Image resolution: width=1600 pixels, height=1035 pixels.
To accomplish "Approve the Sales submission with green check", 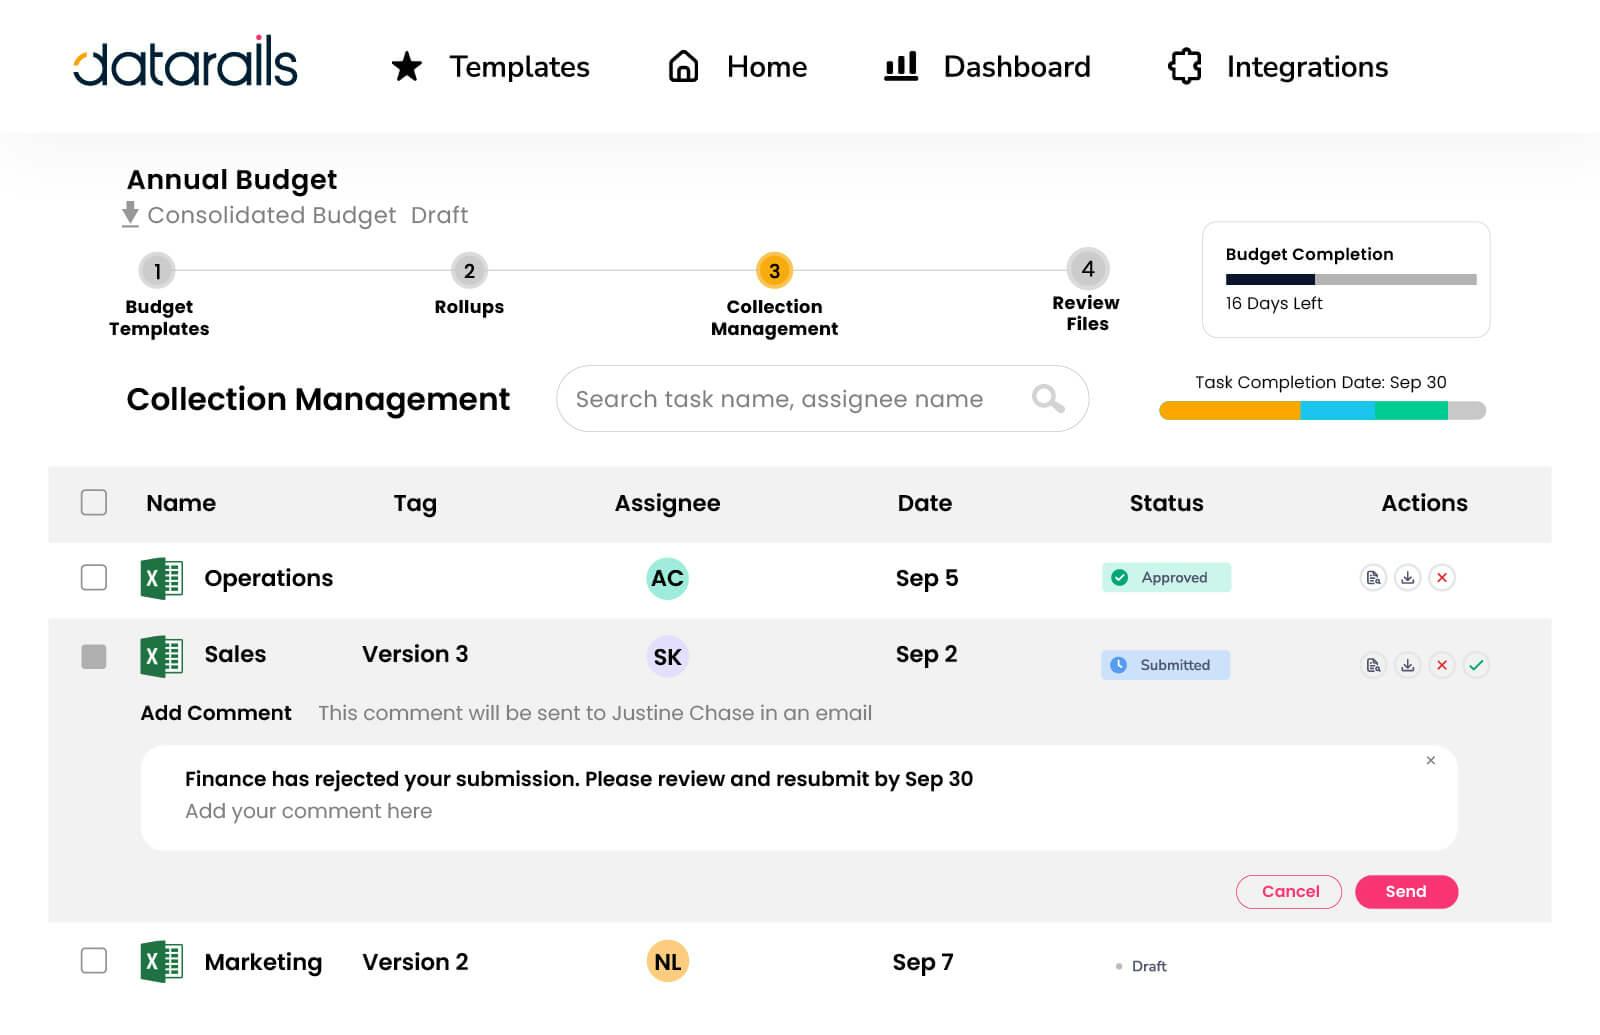I will tap(1477, 665).
